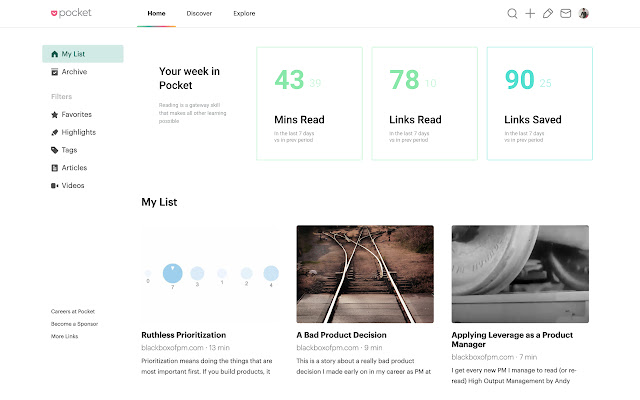Click the Videos camera icon

(54, 186)
